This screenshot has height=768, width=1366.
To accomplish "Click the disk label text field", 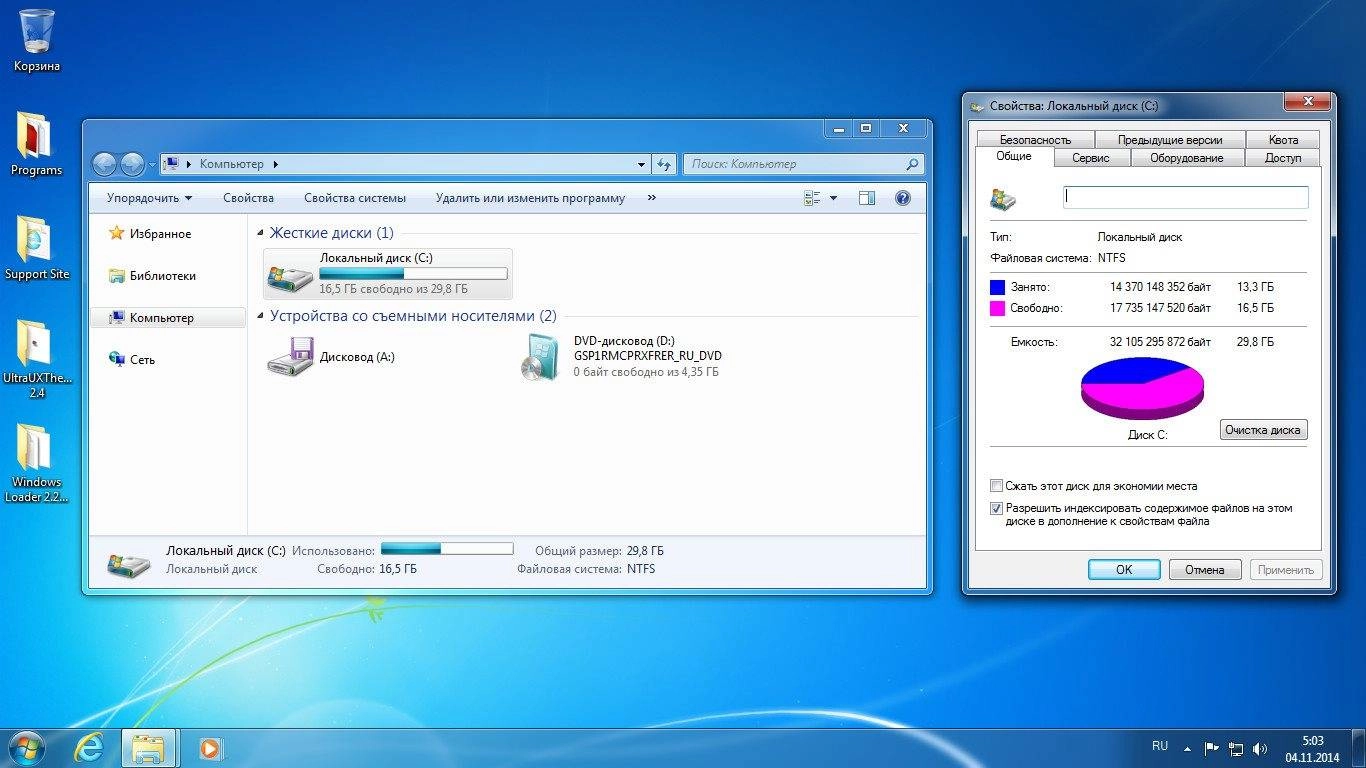I will point(1185,197).
